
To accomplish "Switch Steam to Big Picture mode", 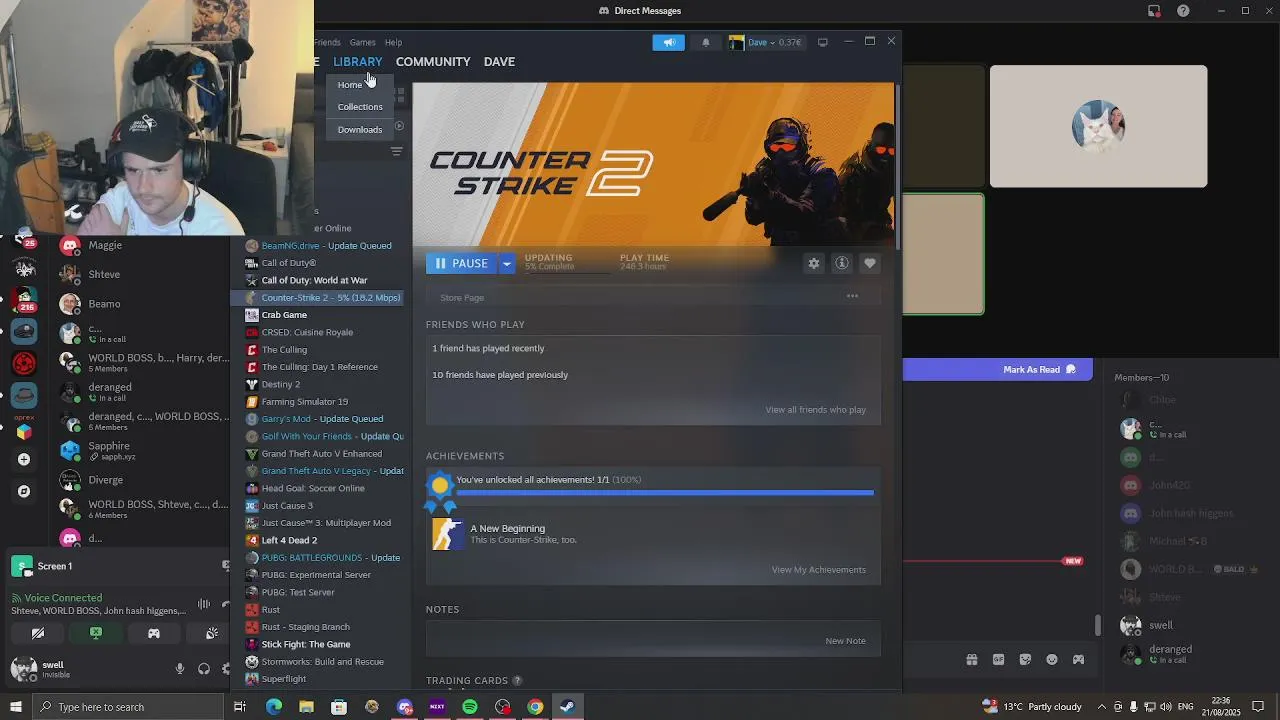I will point(823,42).
